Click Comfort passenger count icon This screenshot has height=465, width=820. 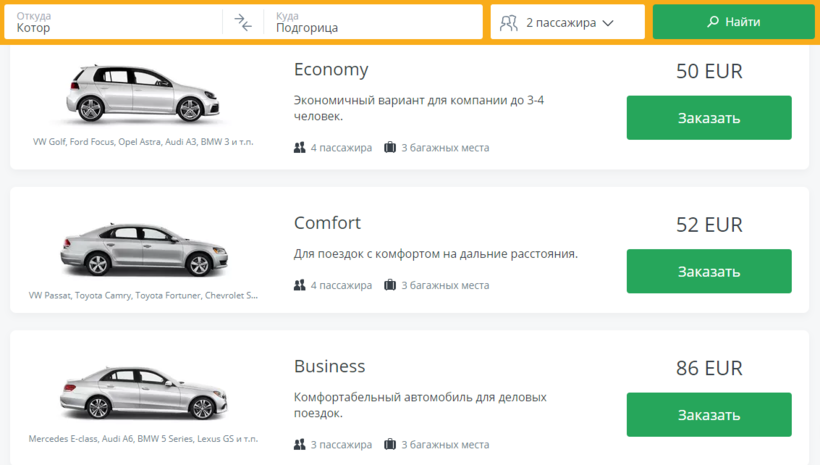pos(300,285)
